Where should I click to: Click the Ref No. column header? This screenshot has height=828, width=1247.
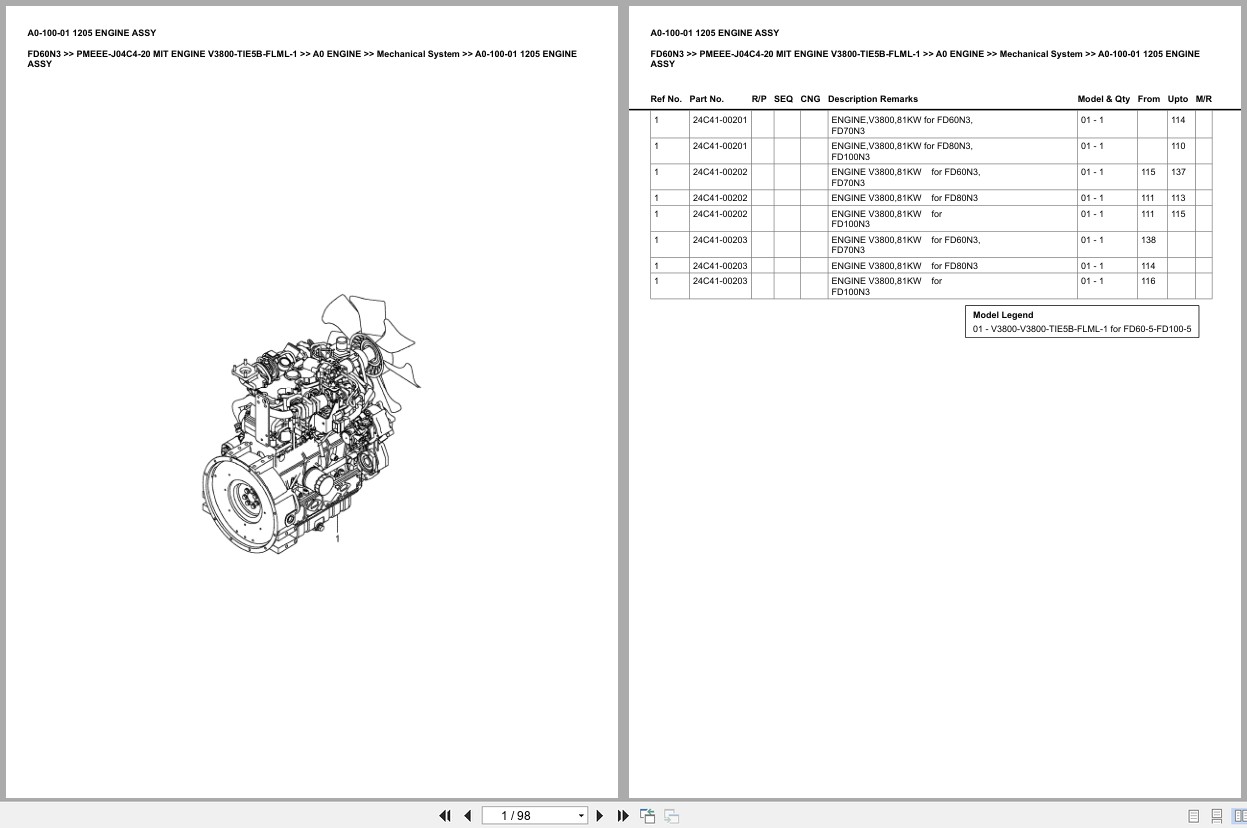(x=666, y=99)
